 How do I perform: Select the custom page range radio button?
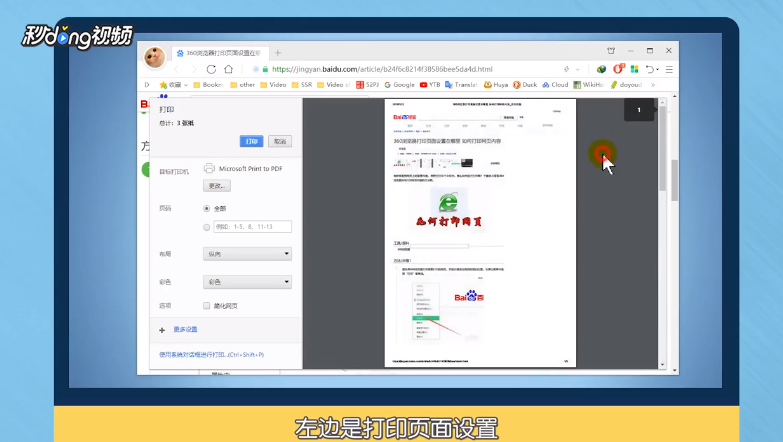(x=207, y=227)
